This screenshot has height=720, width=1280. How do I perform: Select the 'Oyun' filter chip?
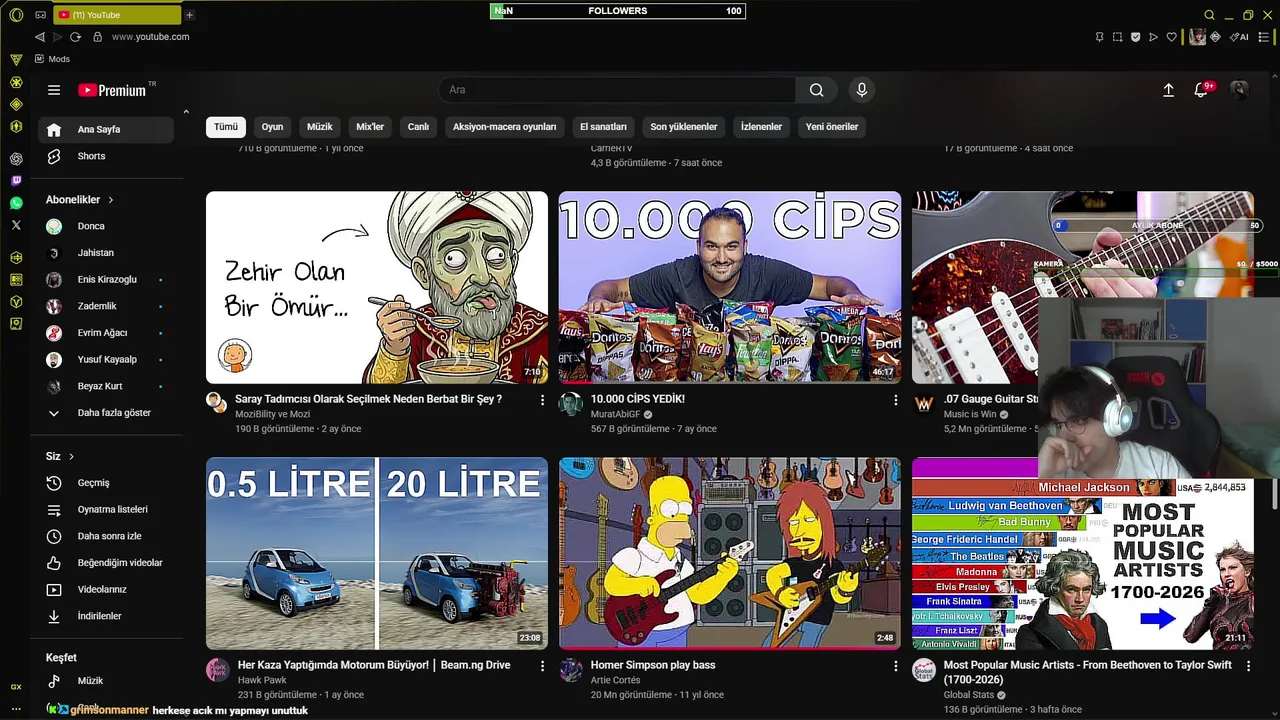coord(272,127)
